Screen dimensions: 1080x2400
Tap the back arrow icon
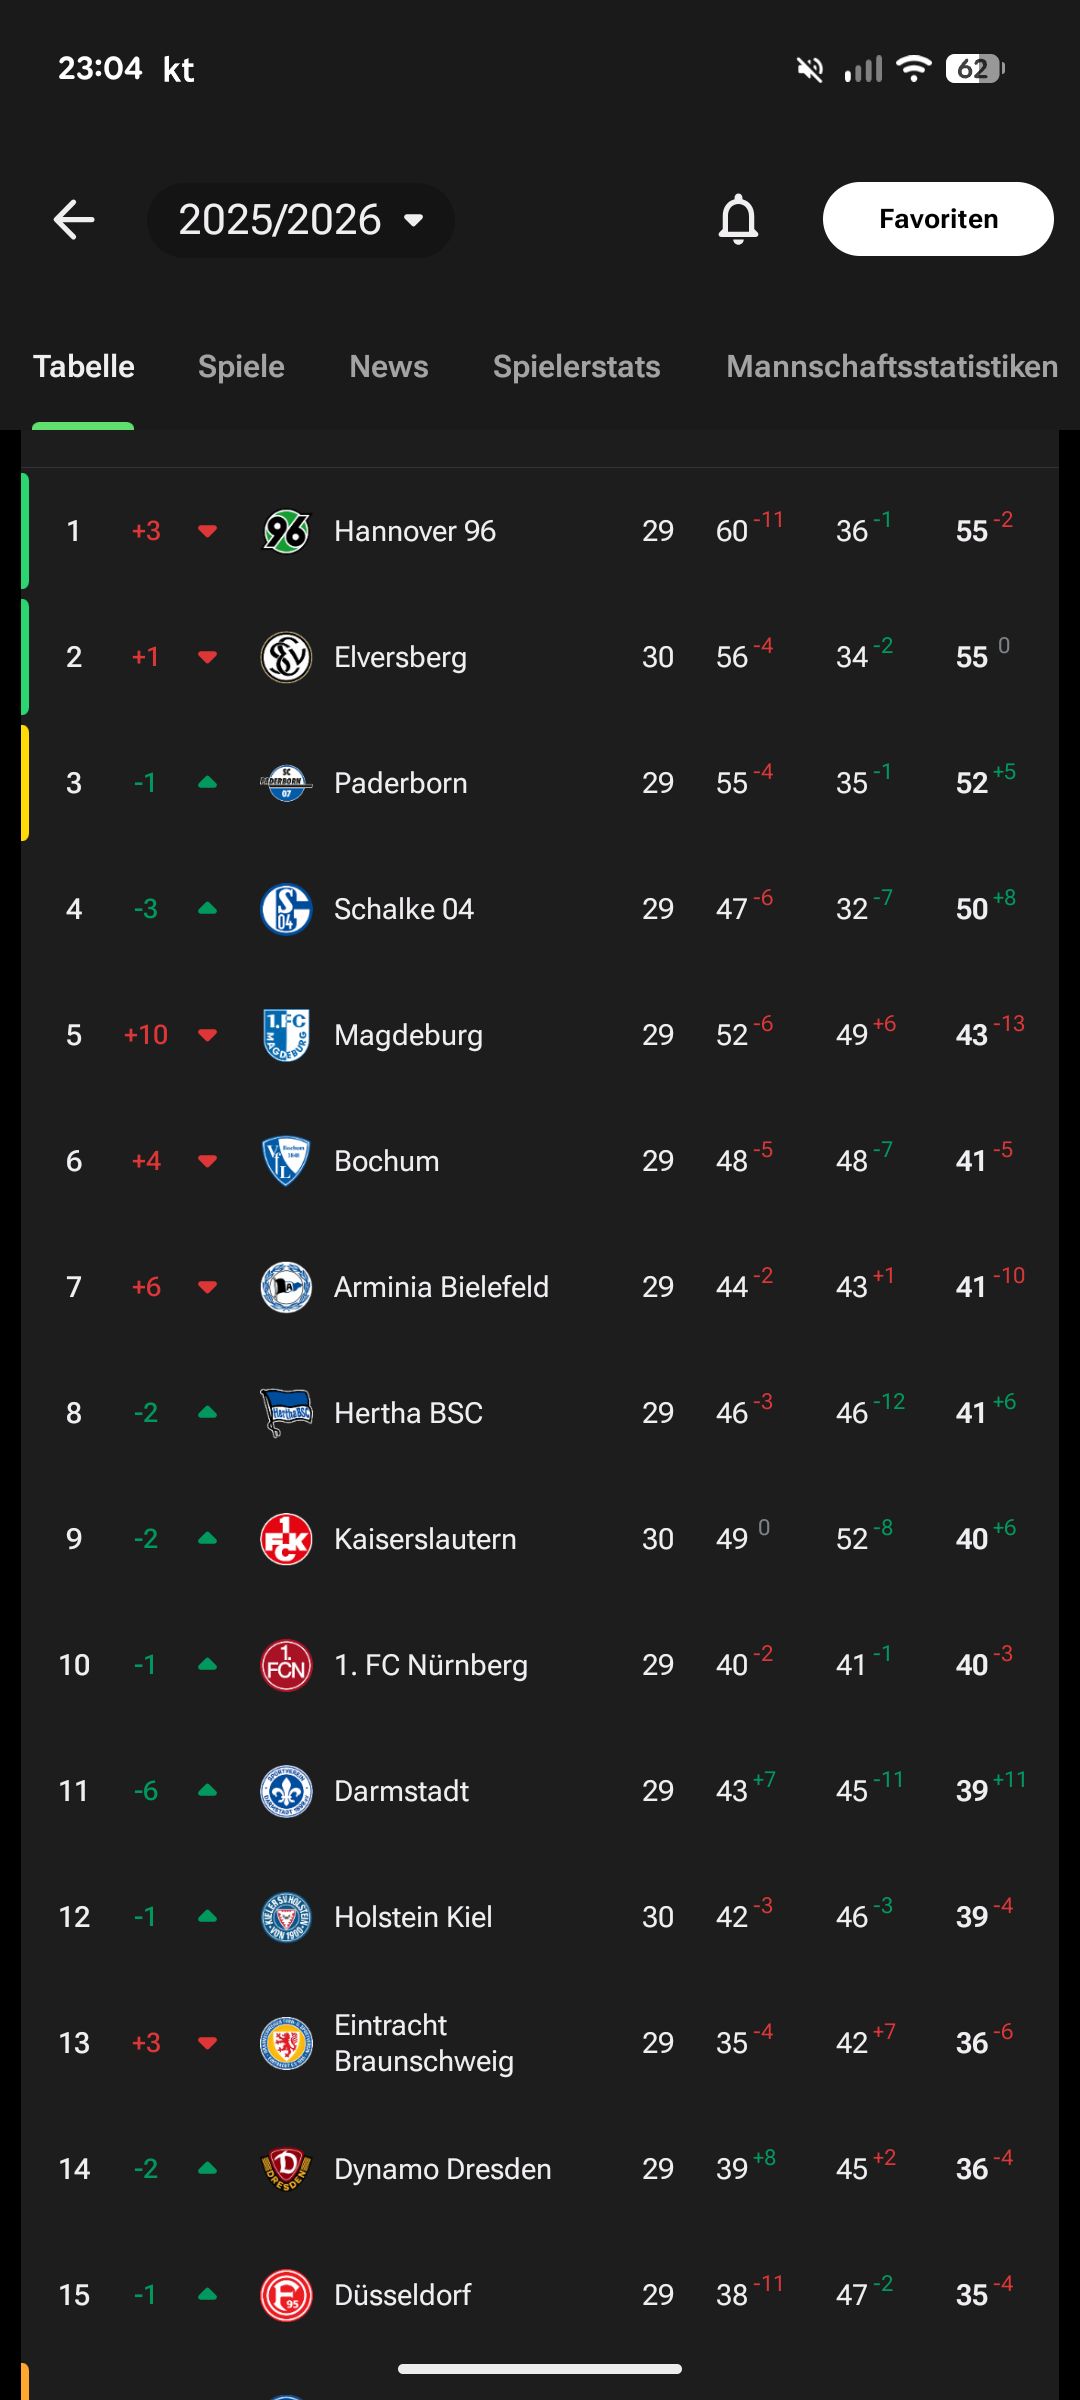(x=74, y=220)
